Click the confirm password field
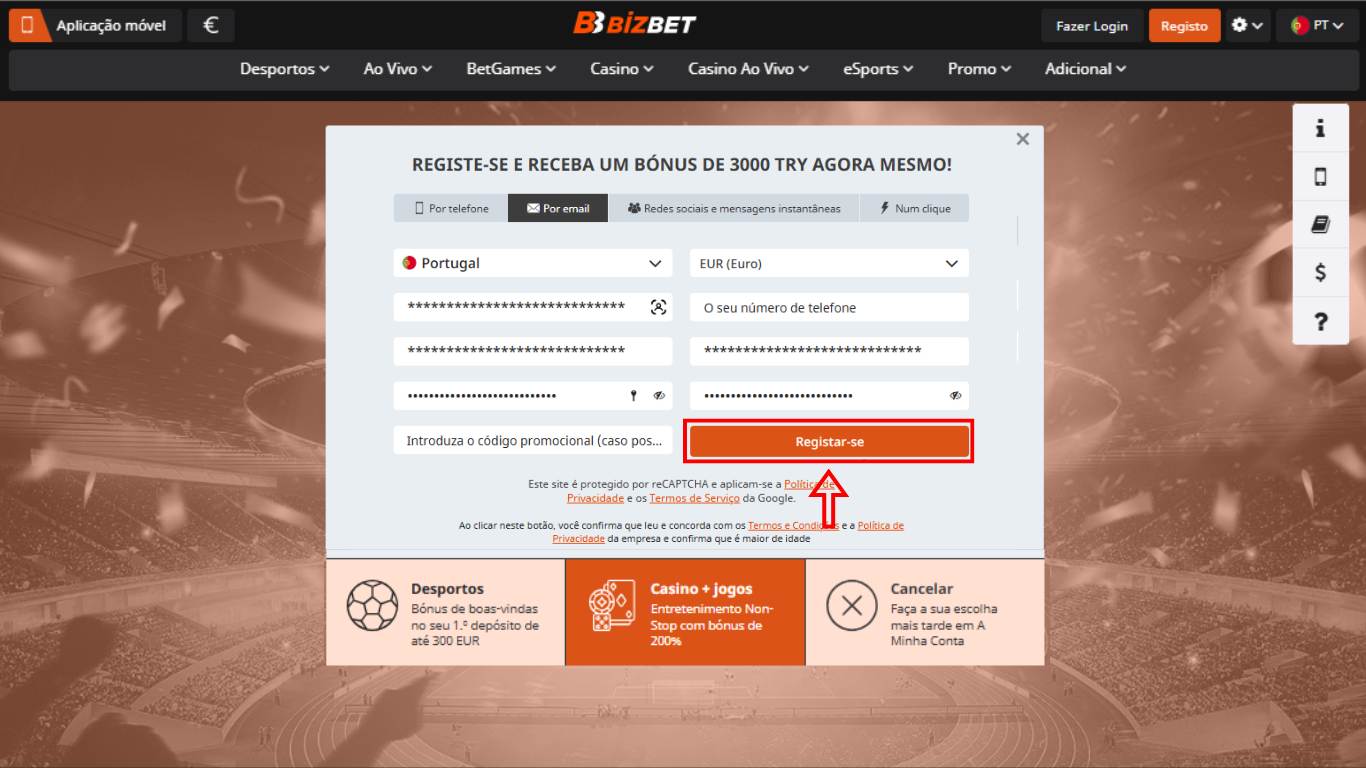Image resolution: width=1366 pixels, height=768 pixels. [829, 396]
